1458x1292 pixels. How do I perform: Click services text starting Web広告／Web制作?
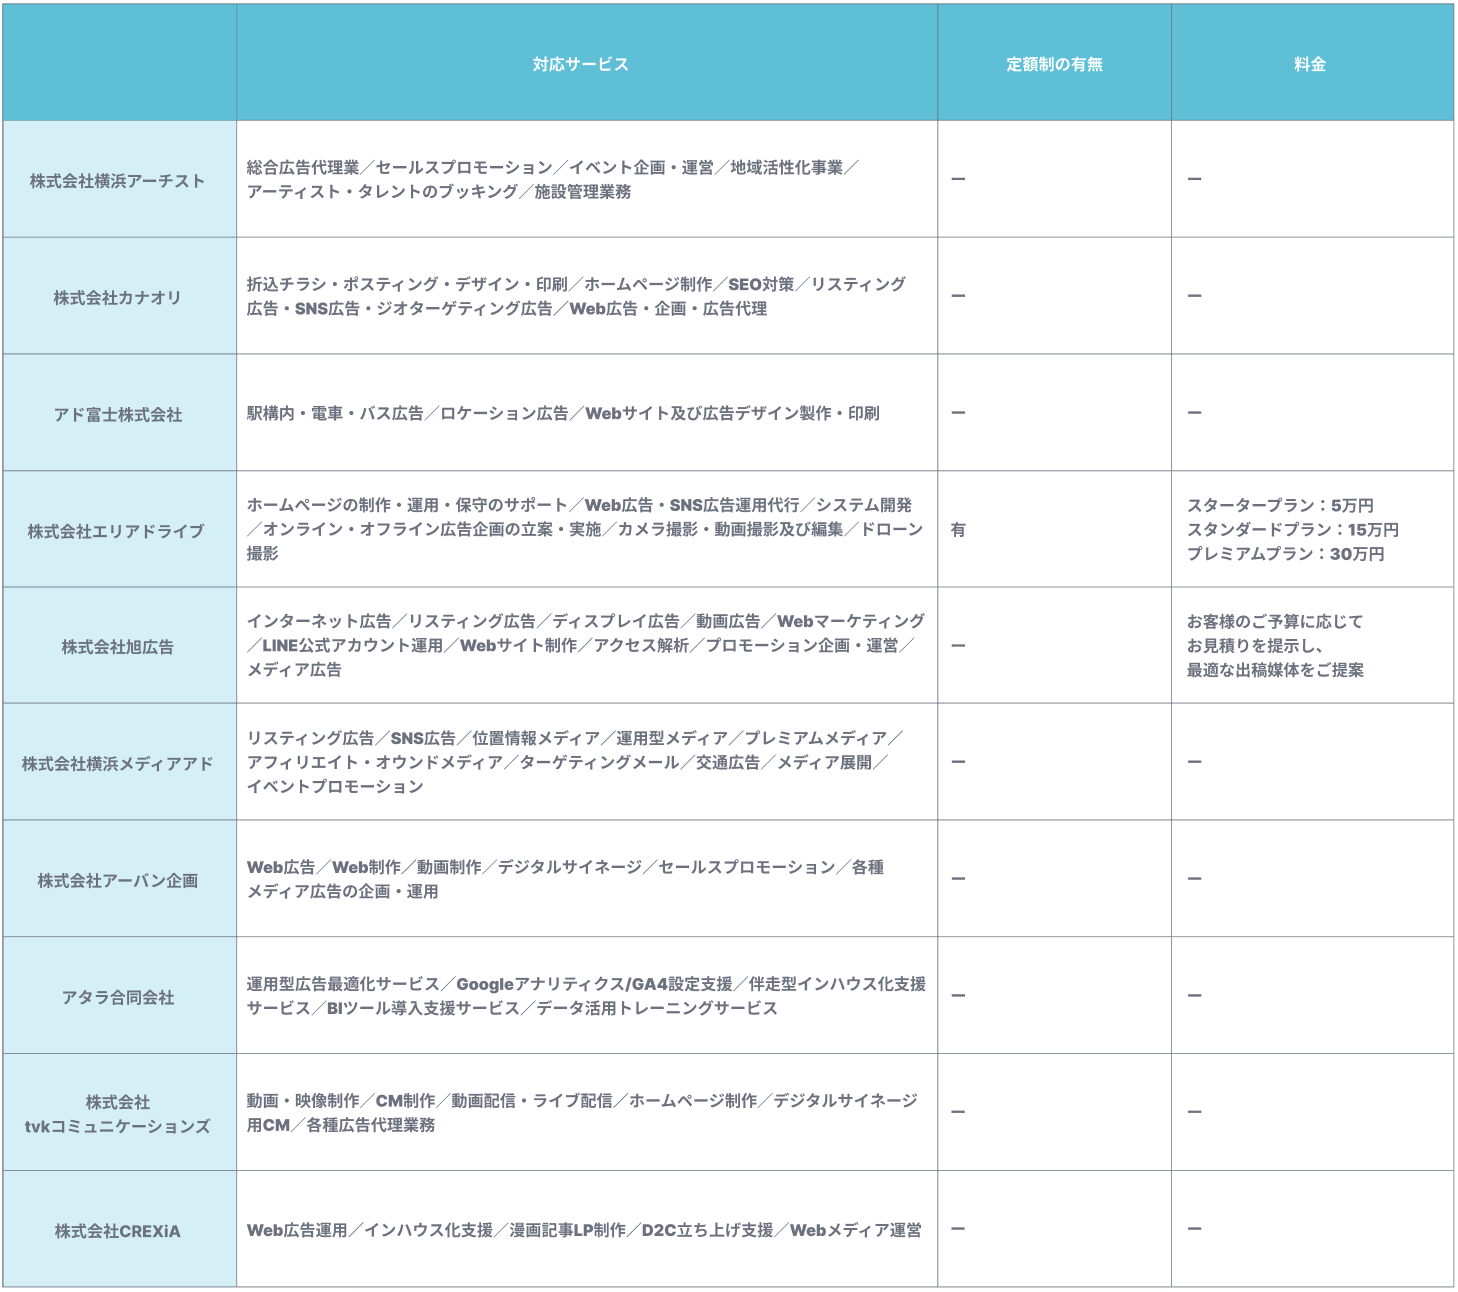tap(566, 879)
